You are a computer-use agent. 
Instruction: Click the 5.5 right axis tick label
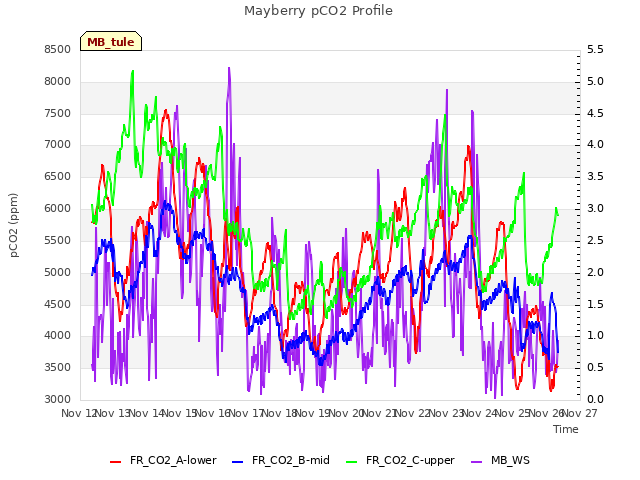pyautogui.click(x=595, y=49)
